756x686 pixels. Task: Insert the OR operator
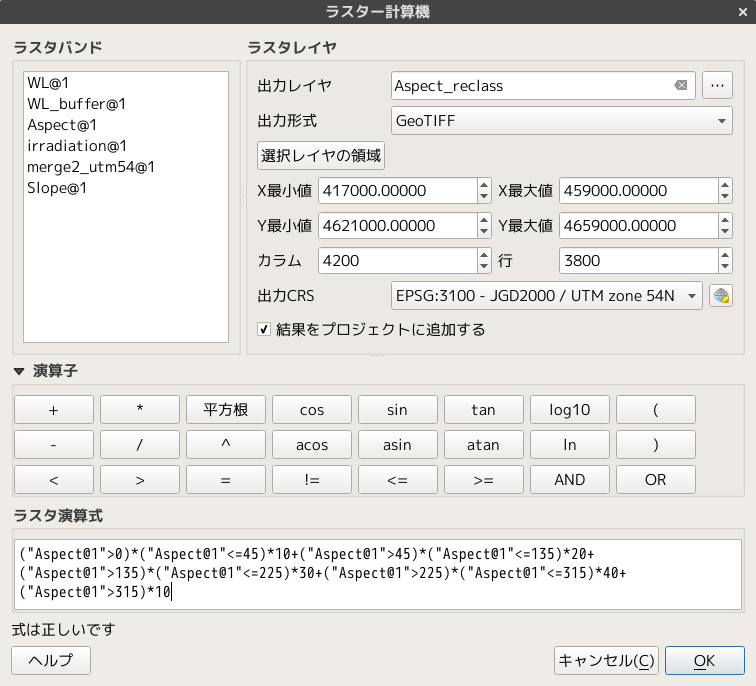pyautogui.click(x=656, y=480)
